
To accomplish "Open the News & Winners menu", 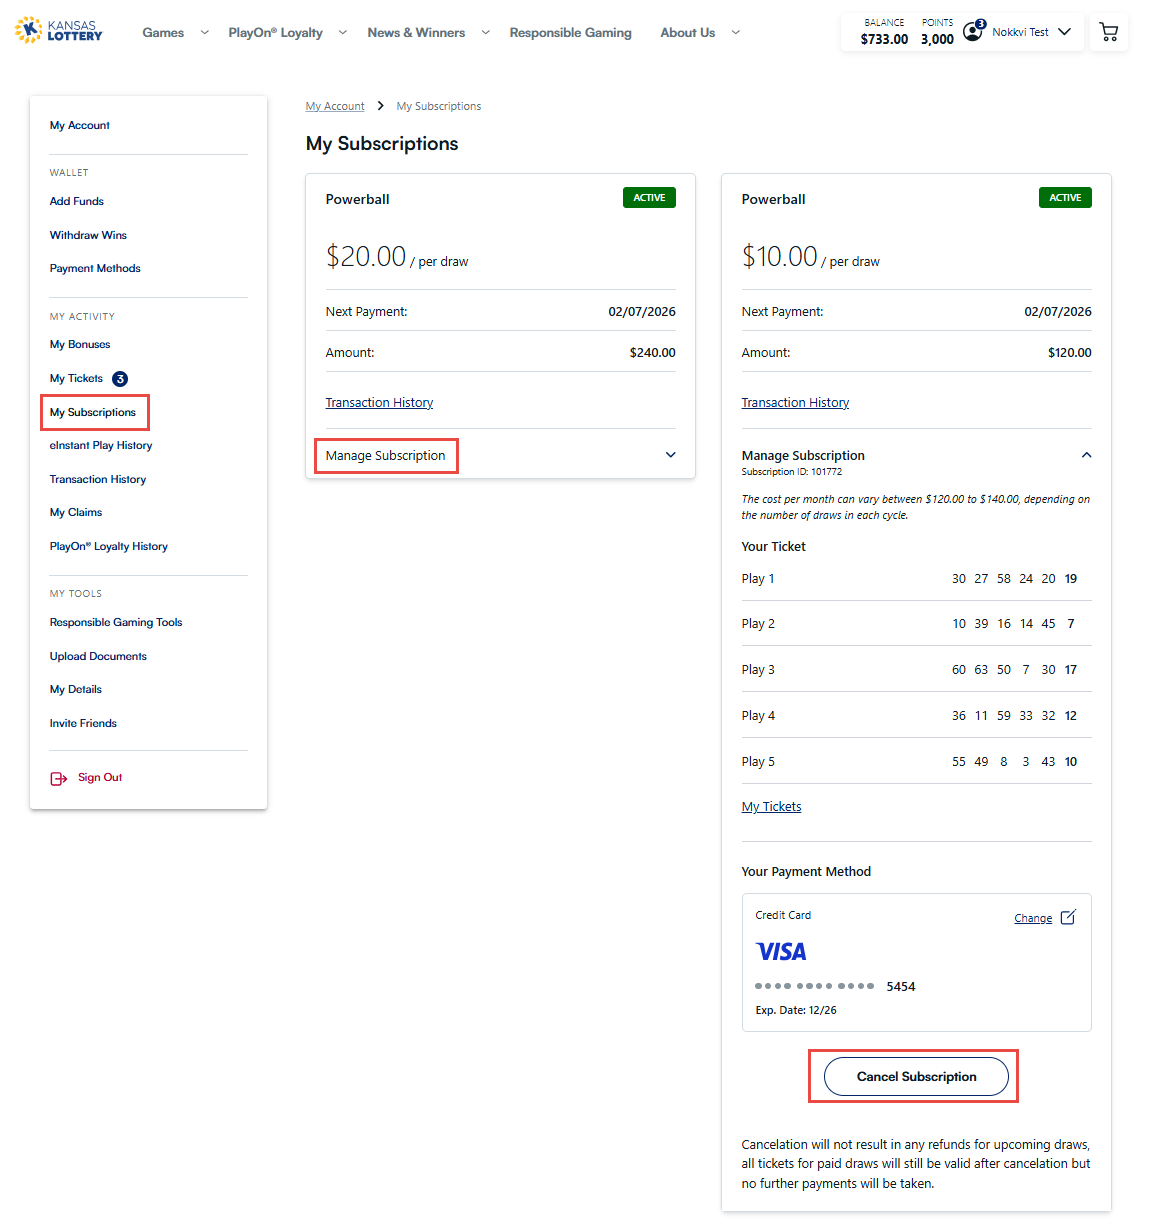I will pos(416,32).
